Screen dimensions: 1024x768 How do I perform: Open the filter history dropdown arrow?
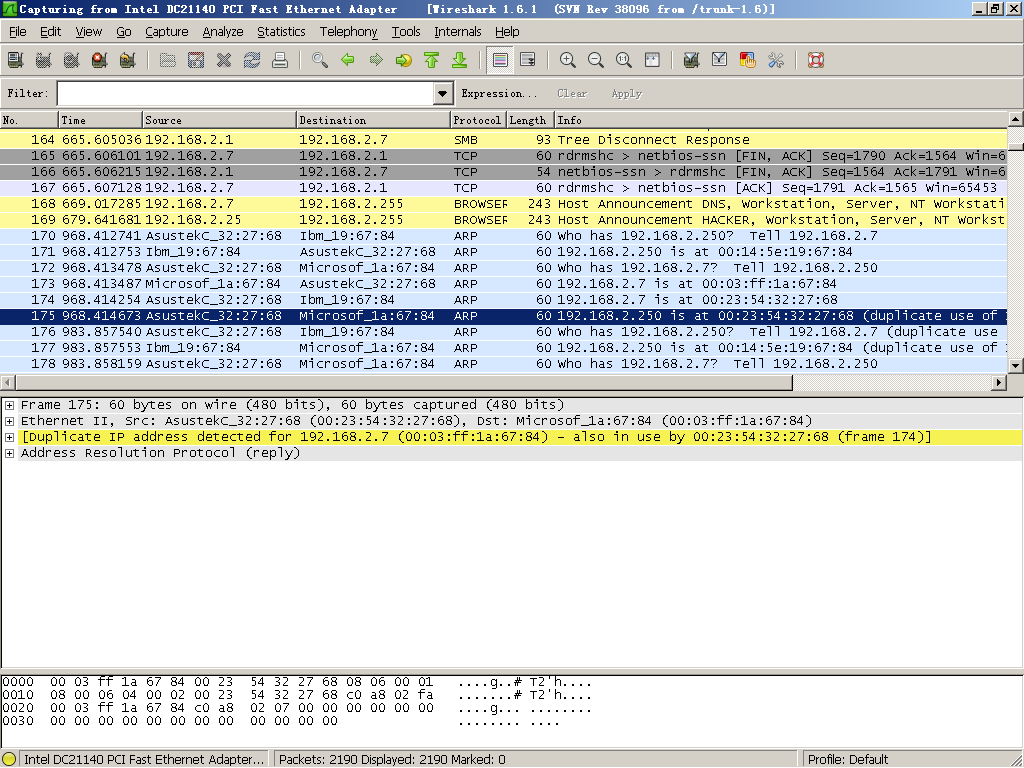tap(443, 93)
